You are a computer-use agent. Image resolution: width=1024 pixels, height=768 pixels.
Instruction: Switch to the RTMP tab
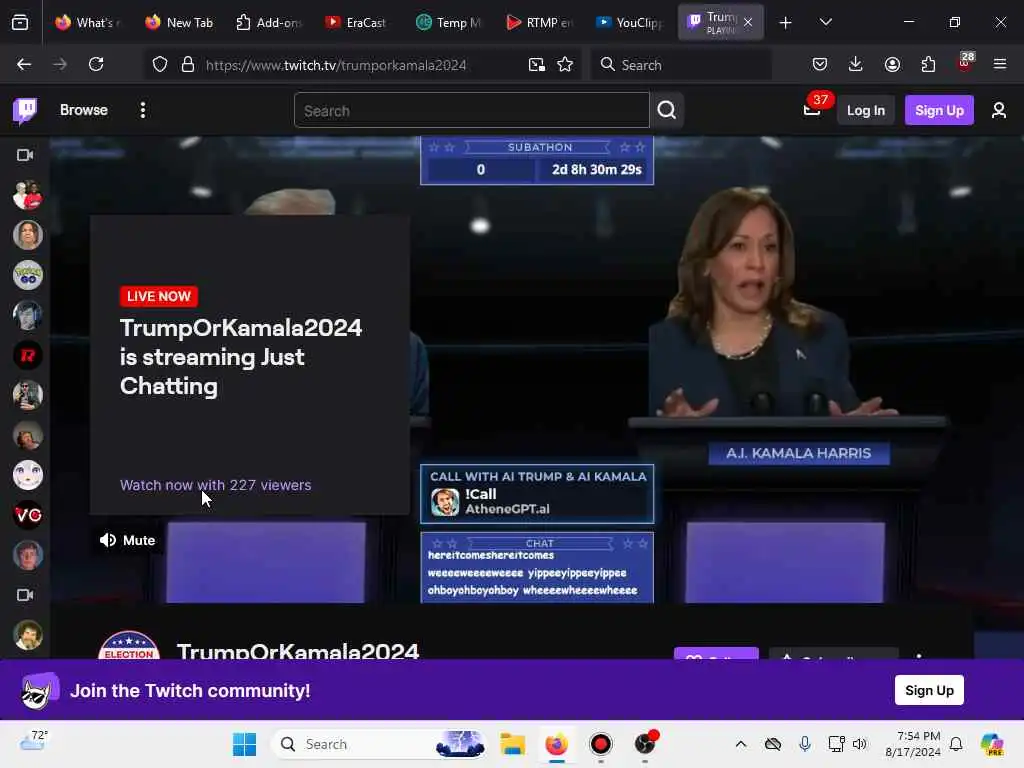click(x=539, y=23)
